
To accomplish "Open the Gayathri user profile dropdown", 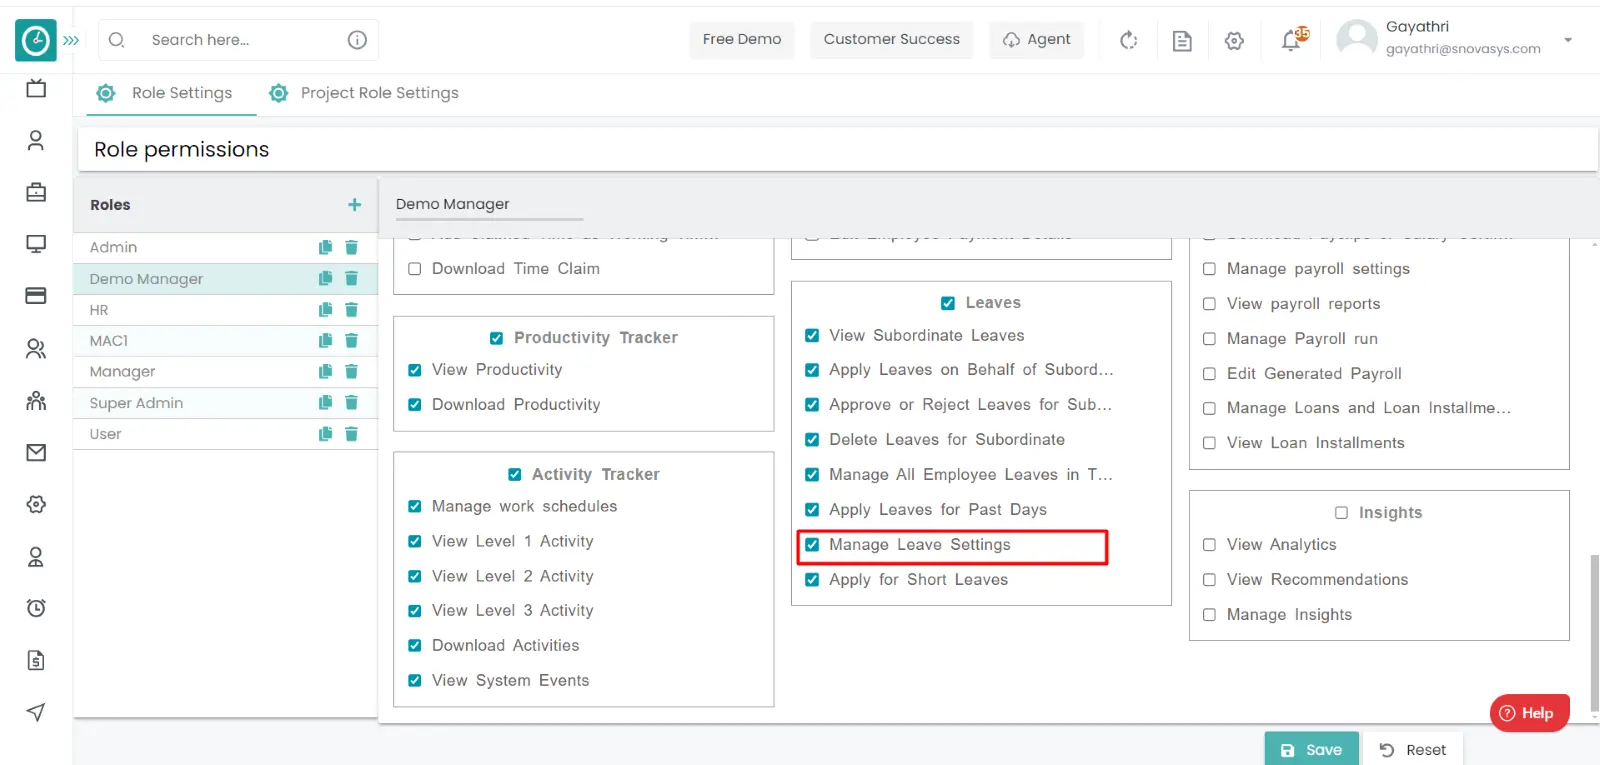I will 1567,40.
